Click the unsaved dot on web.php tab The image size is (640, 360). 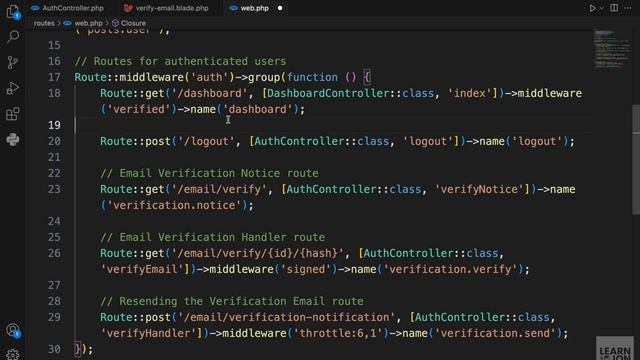tap(280, 8)
